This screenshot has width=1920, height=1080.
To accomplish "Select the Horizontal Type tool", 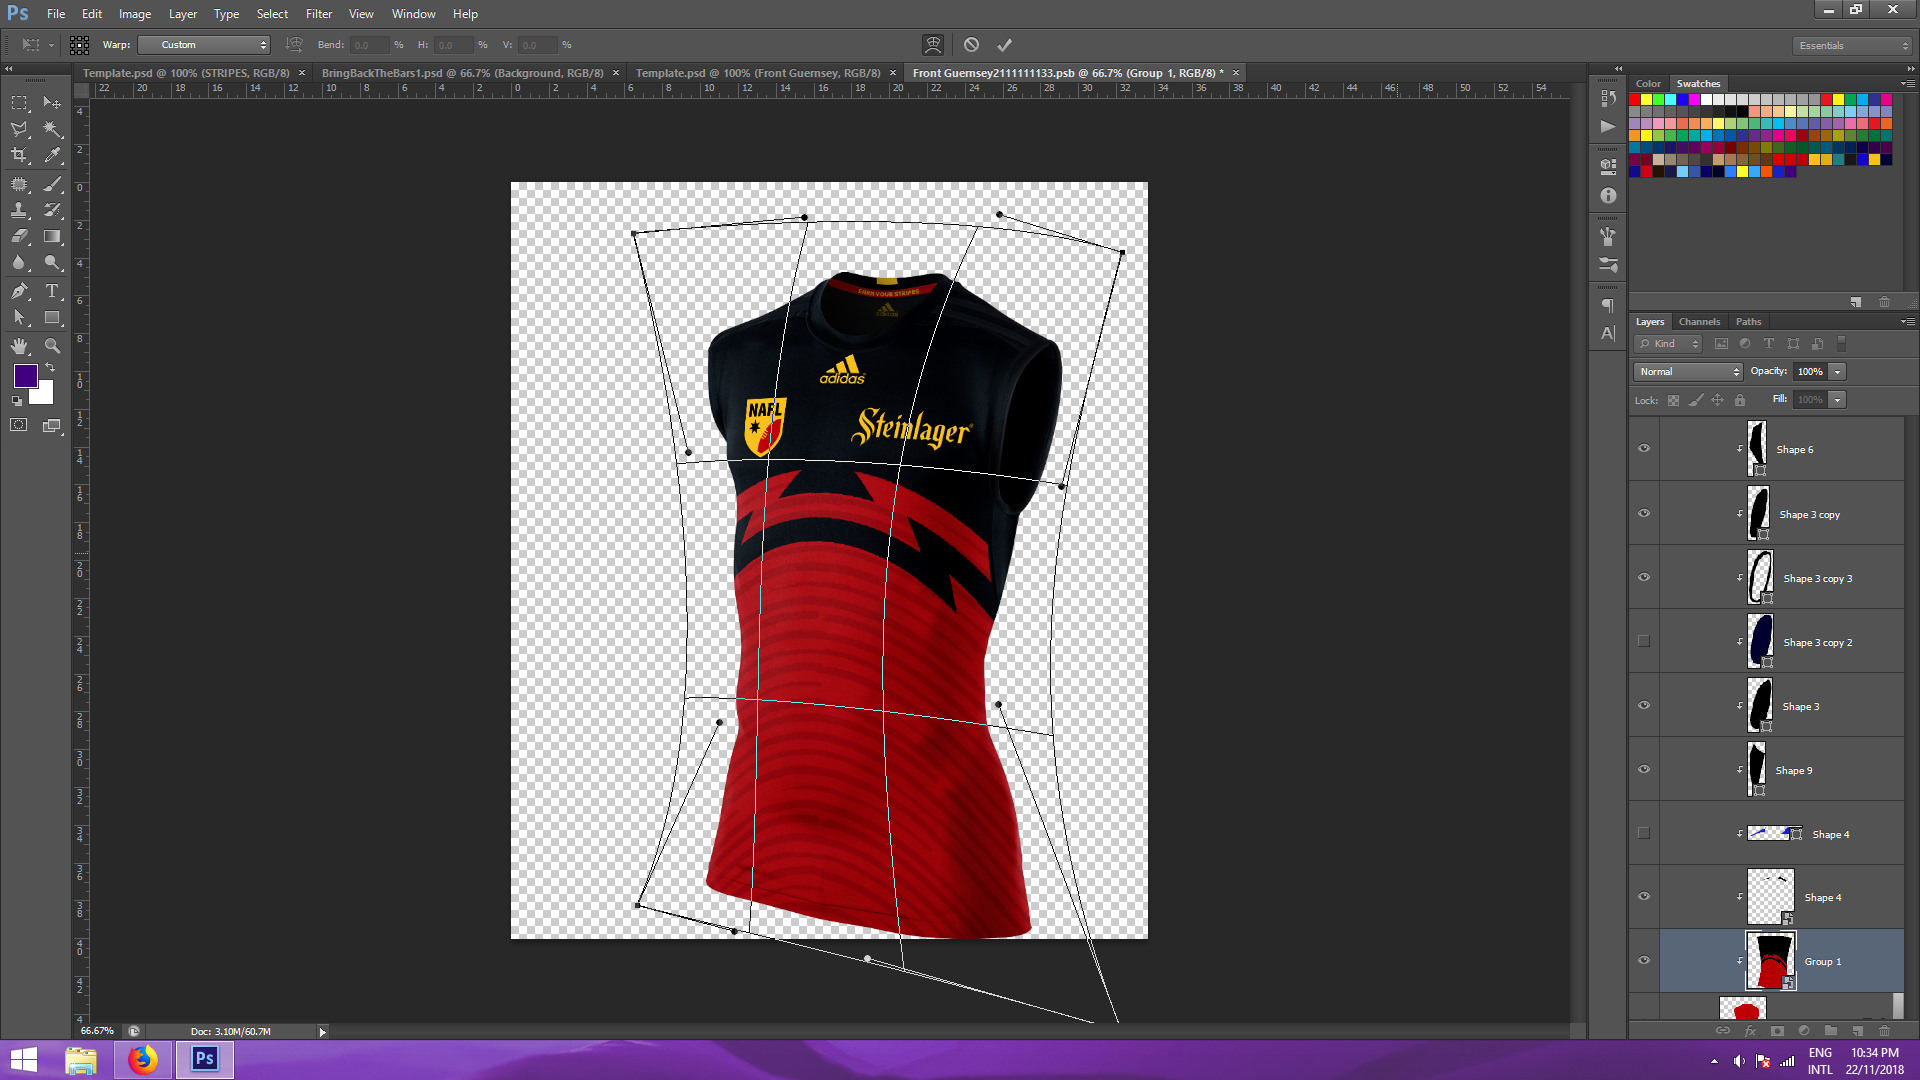I will click(52, 291).
